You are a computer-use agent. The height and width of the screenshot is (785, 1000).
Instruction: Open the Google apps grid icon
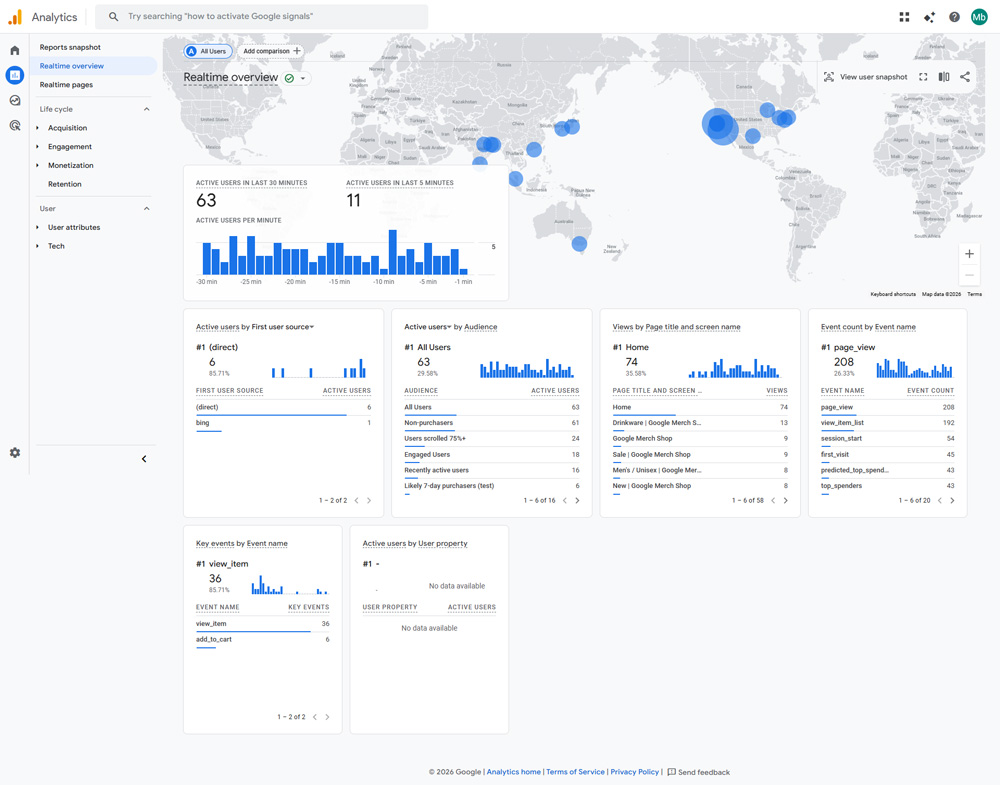coord(904,17)
